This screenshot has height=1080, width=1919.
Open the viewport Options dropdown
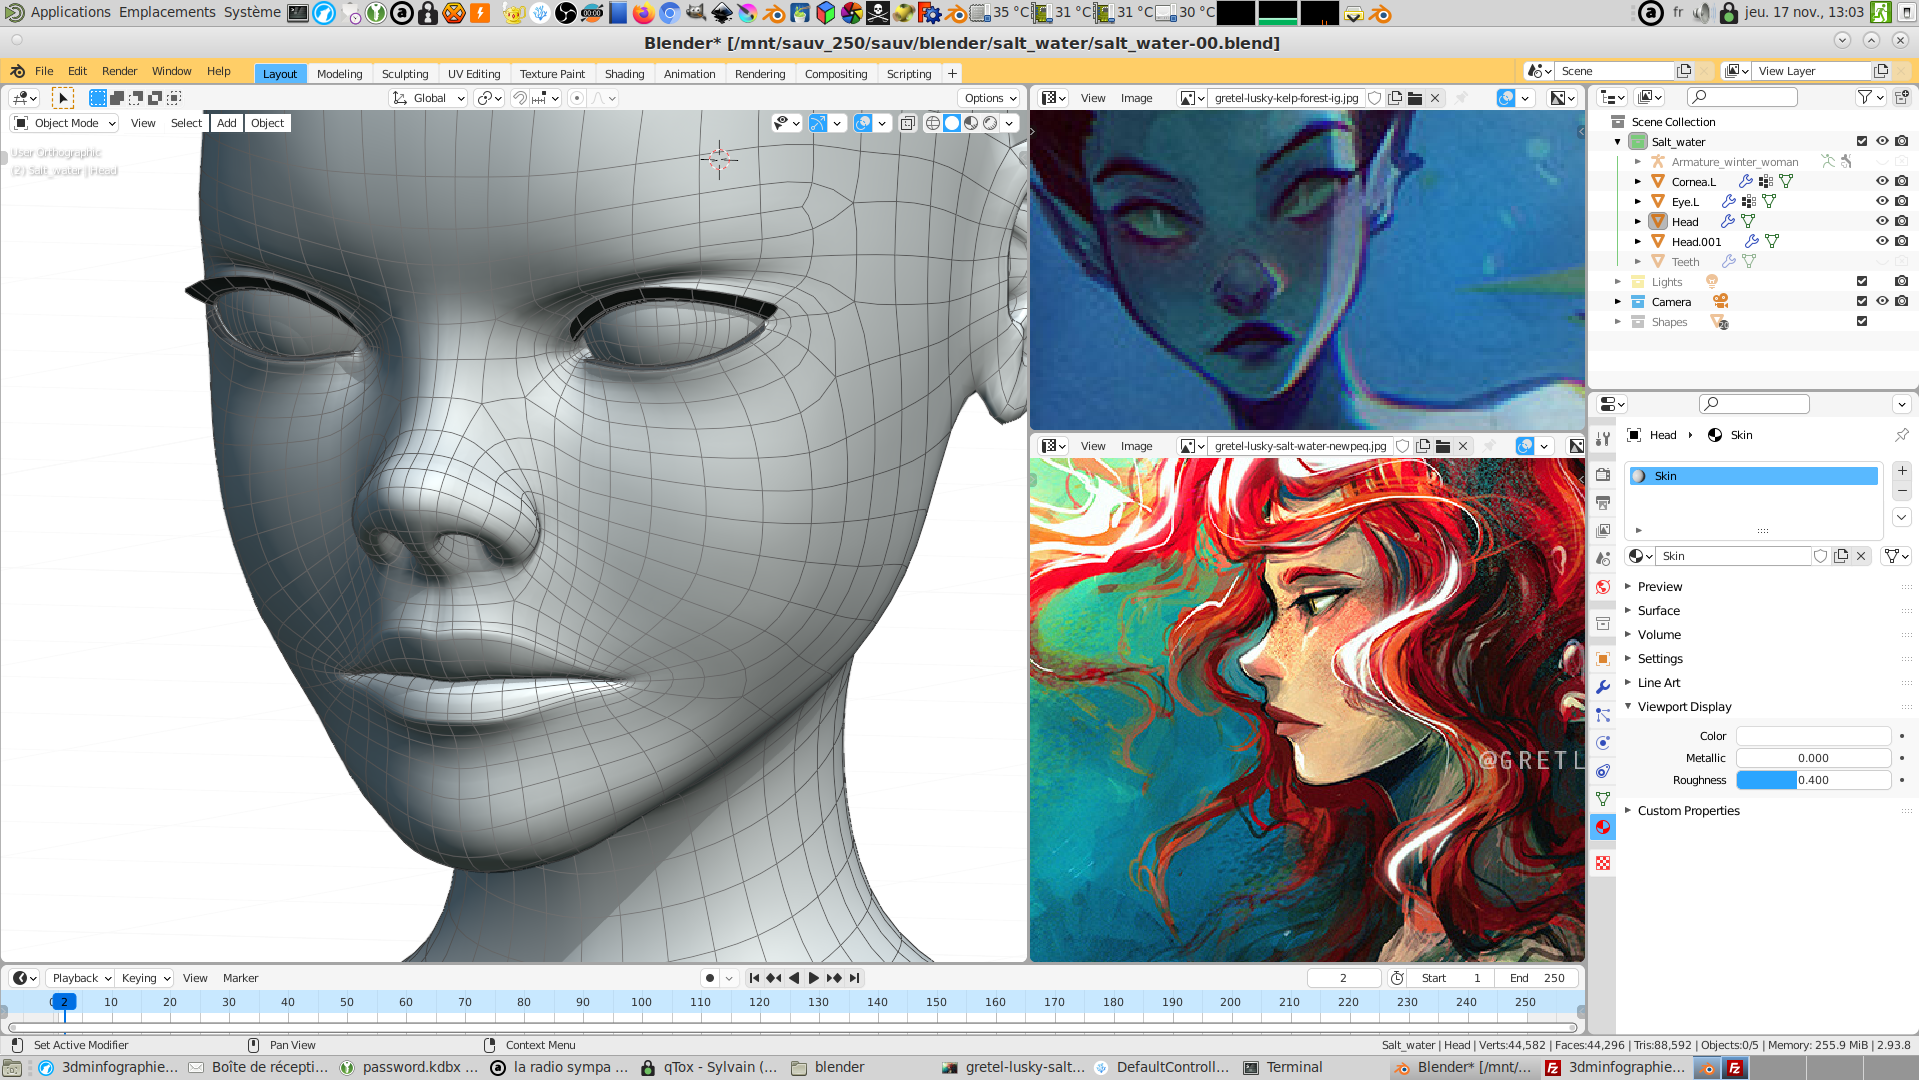coord(990,98)
